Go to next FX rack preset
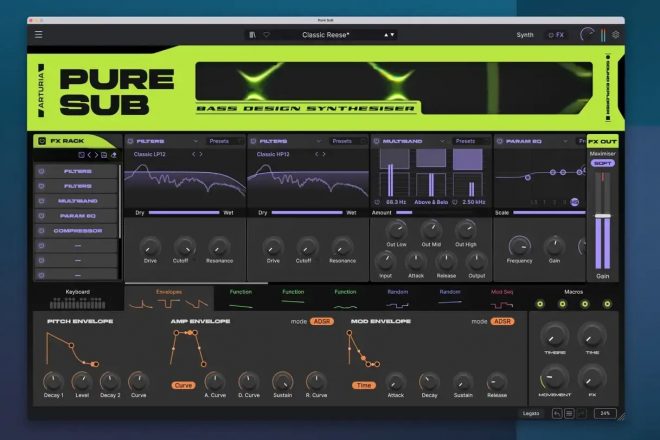 (x=96, y=155)
